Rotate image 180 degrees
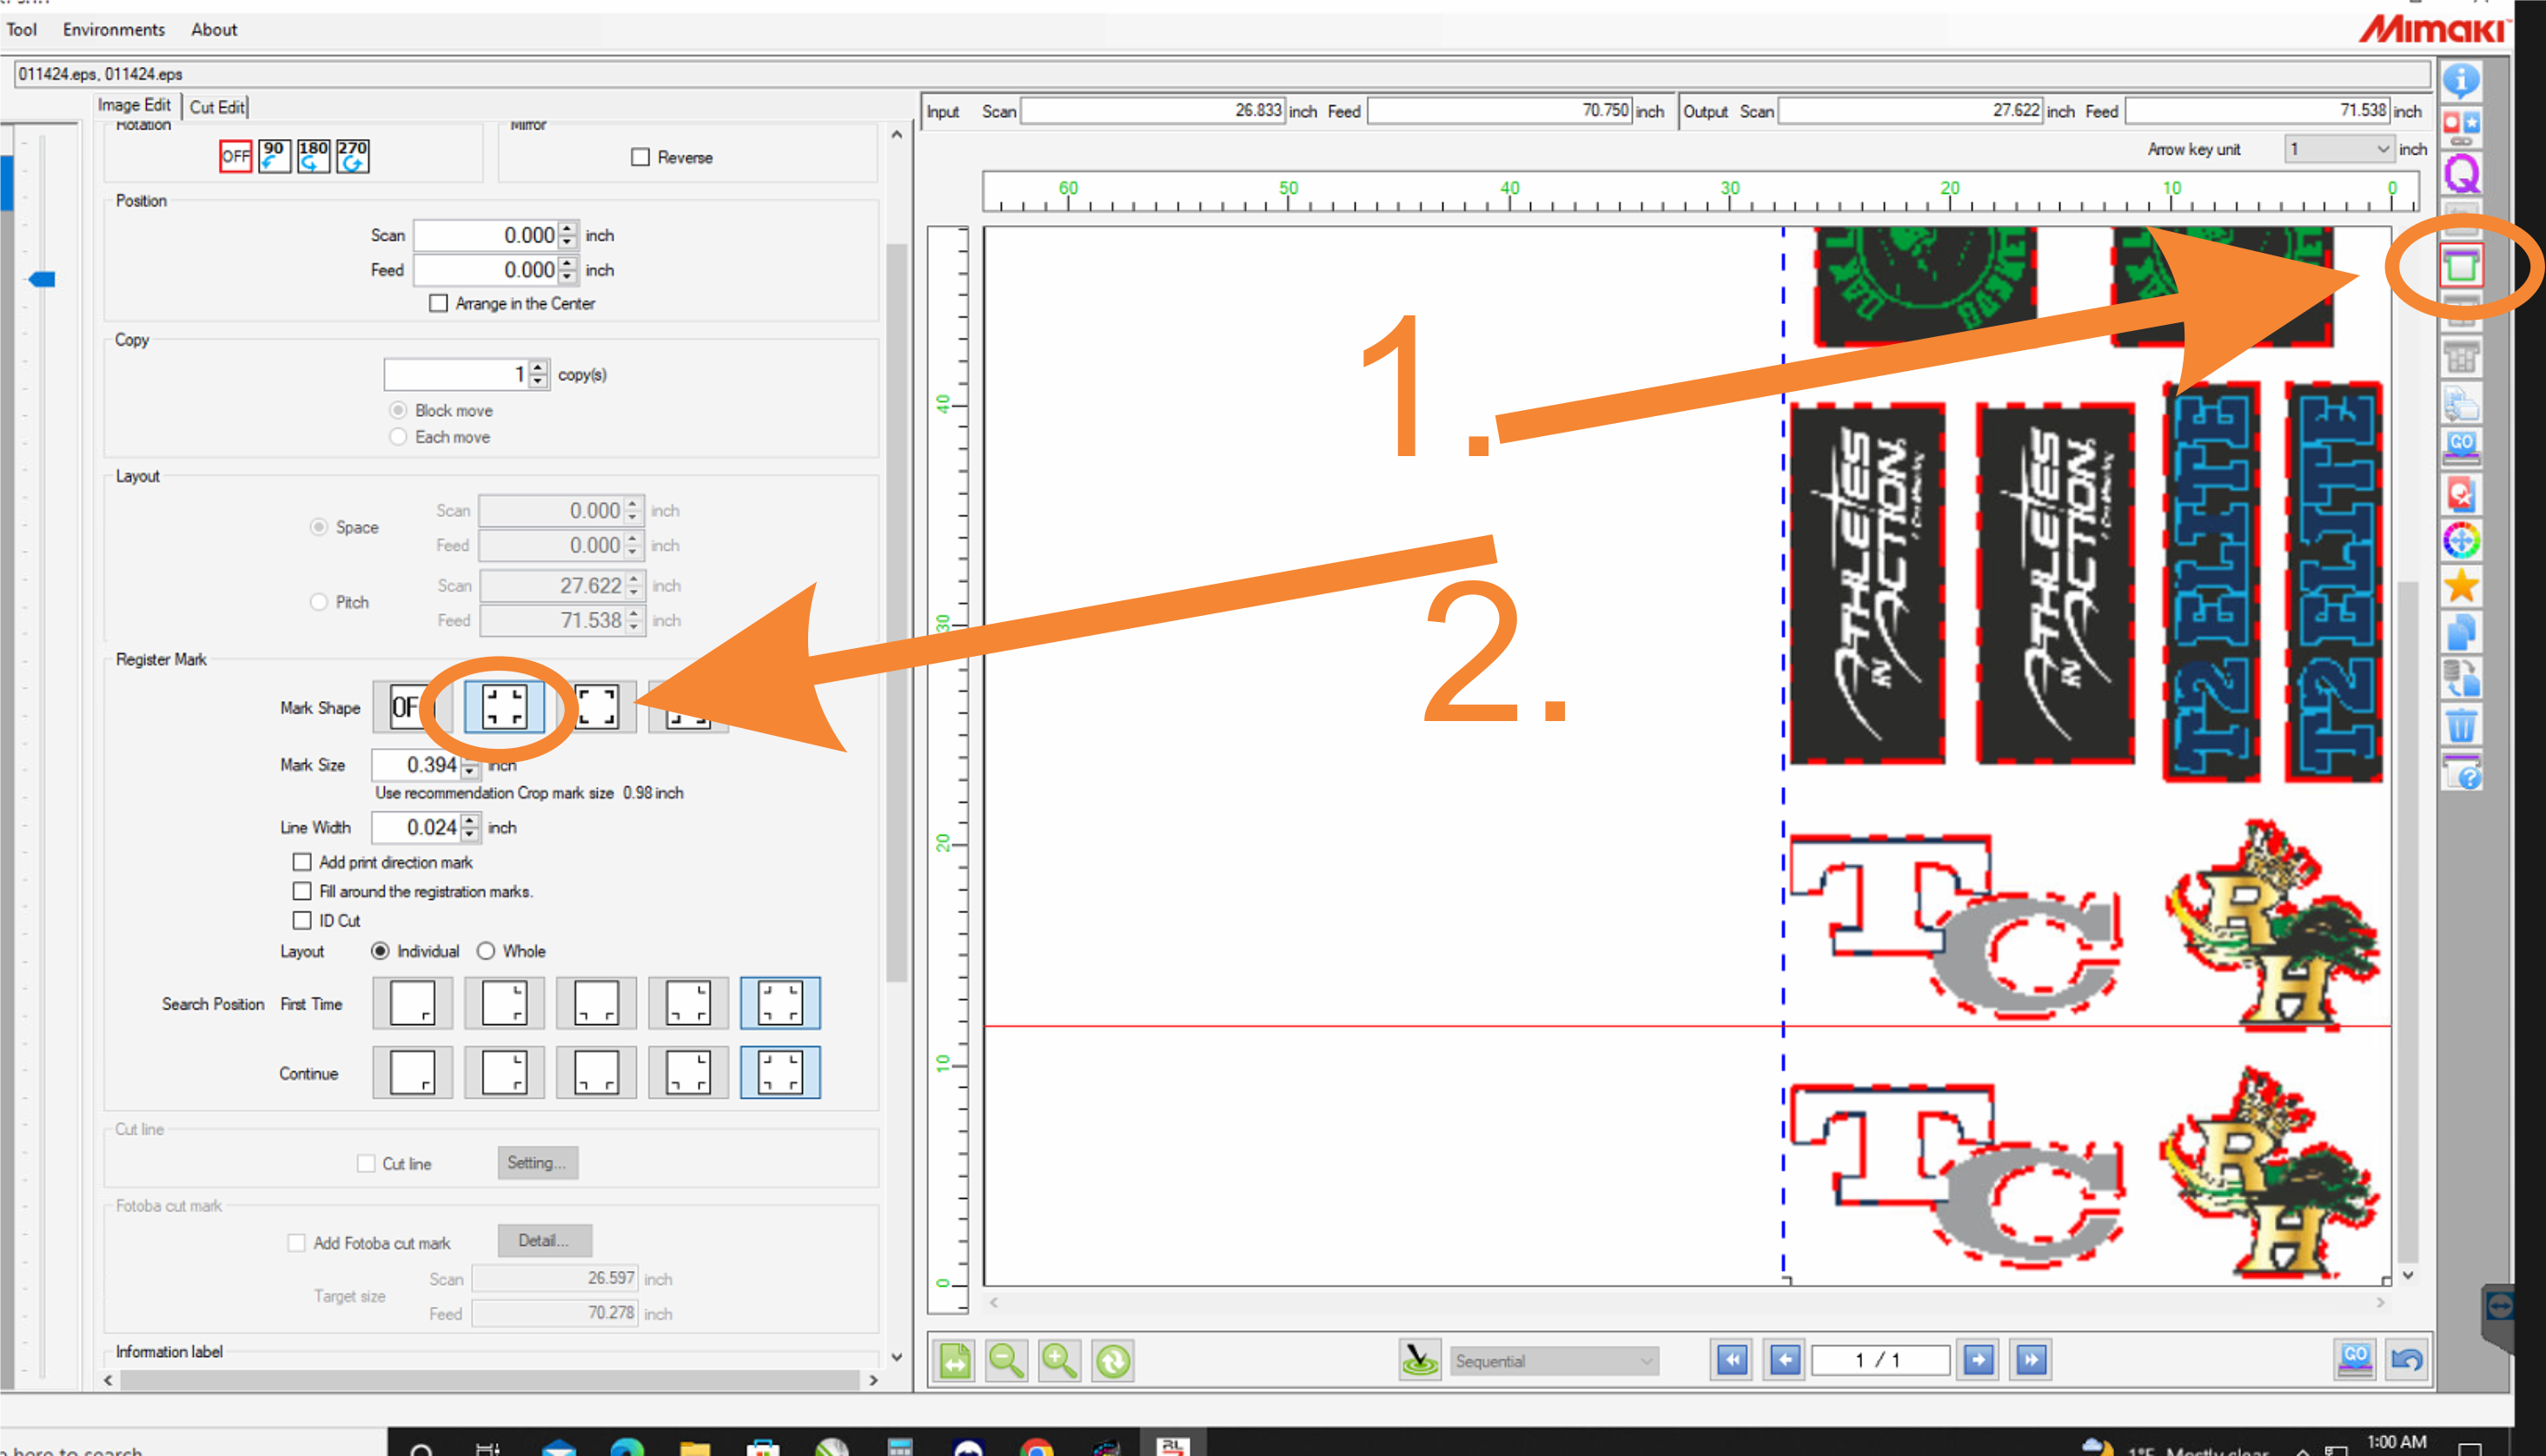This screenshot has width=2546, height=1456. (x=313, y=156)
